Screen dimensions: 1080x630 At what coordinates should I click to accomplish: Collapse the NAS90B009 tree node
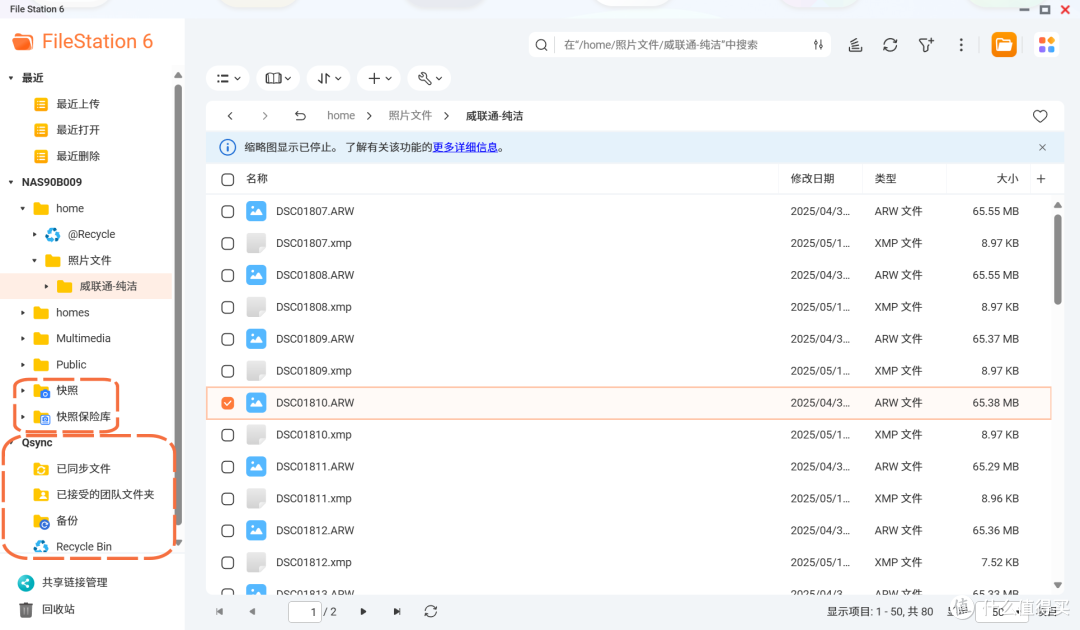(x=11, y=182)
